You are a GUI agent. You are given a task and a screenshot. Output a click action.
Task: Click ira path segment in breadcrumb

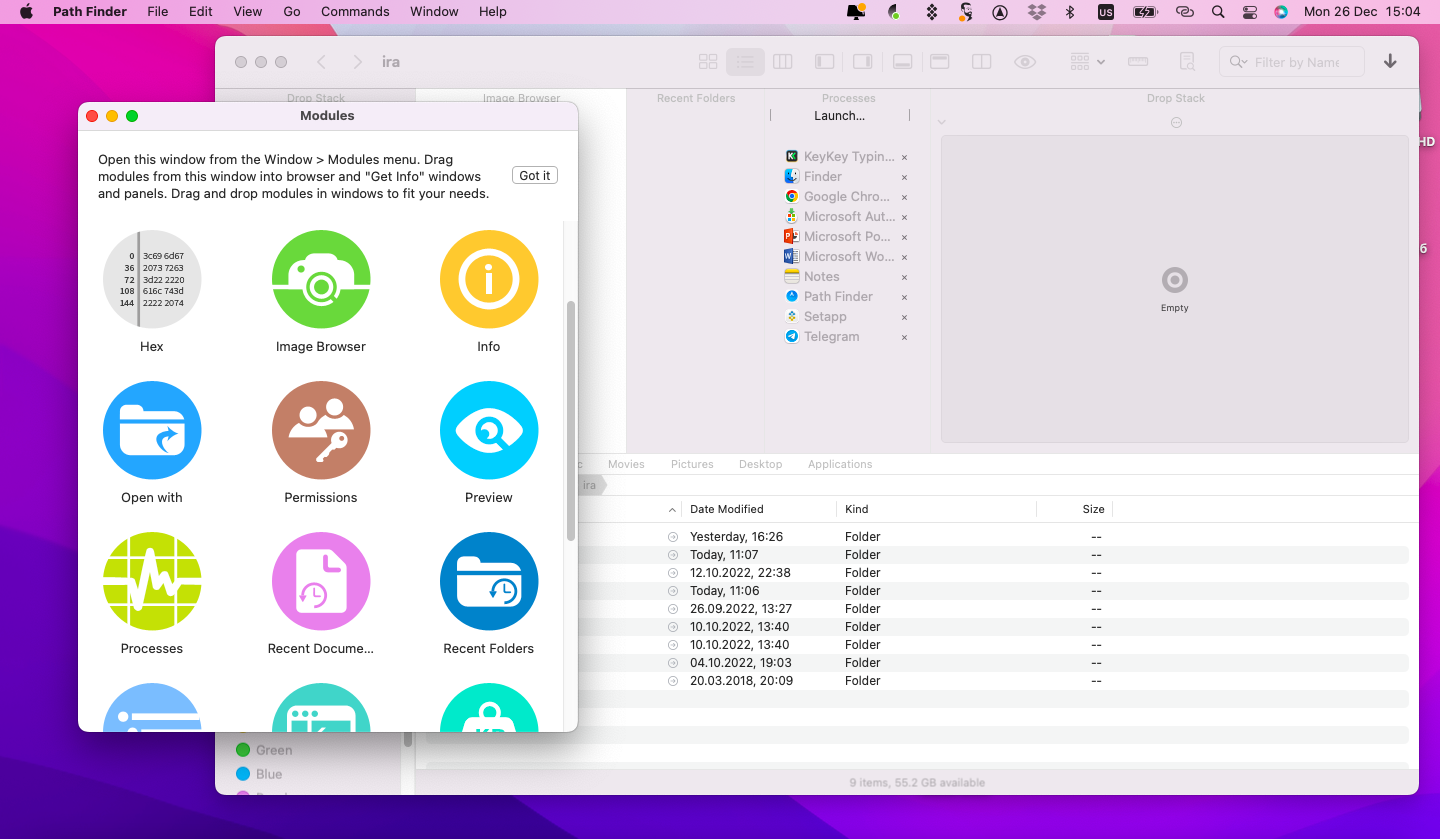590,485
